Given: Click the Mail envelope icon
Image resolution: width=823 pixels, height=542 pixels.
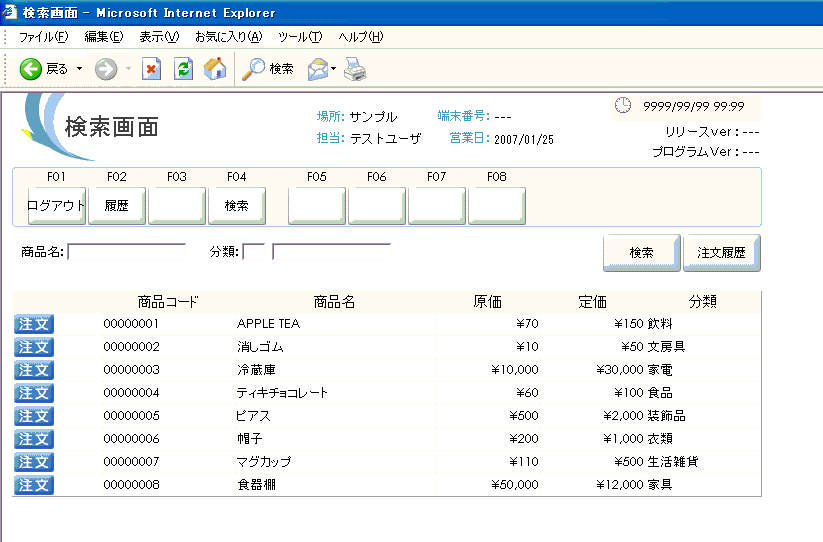Looking at the screenshot, I should click(318, 69).
